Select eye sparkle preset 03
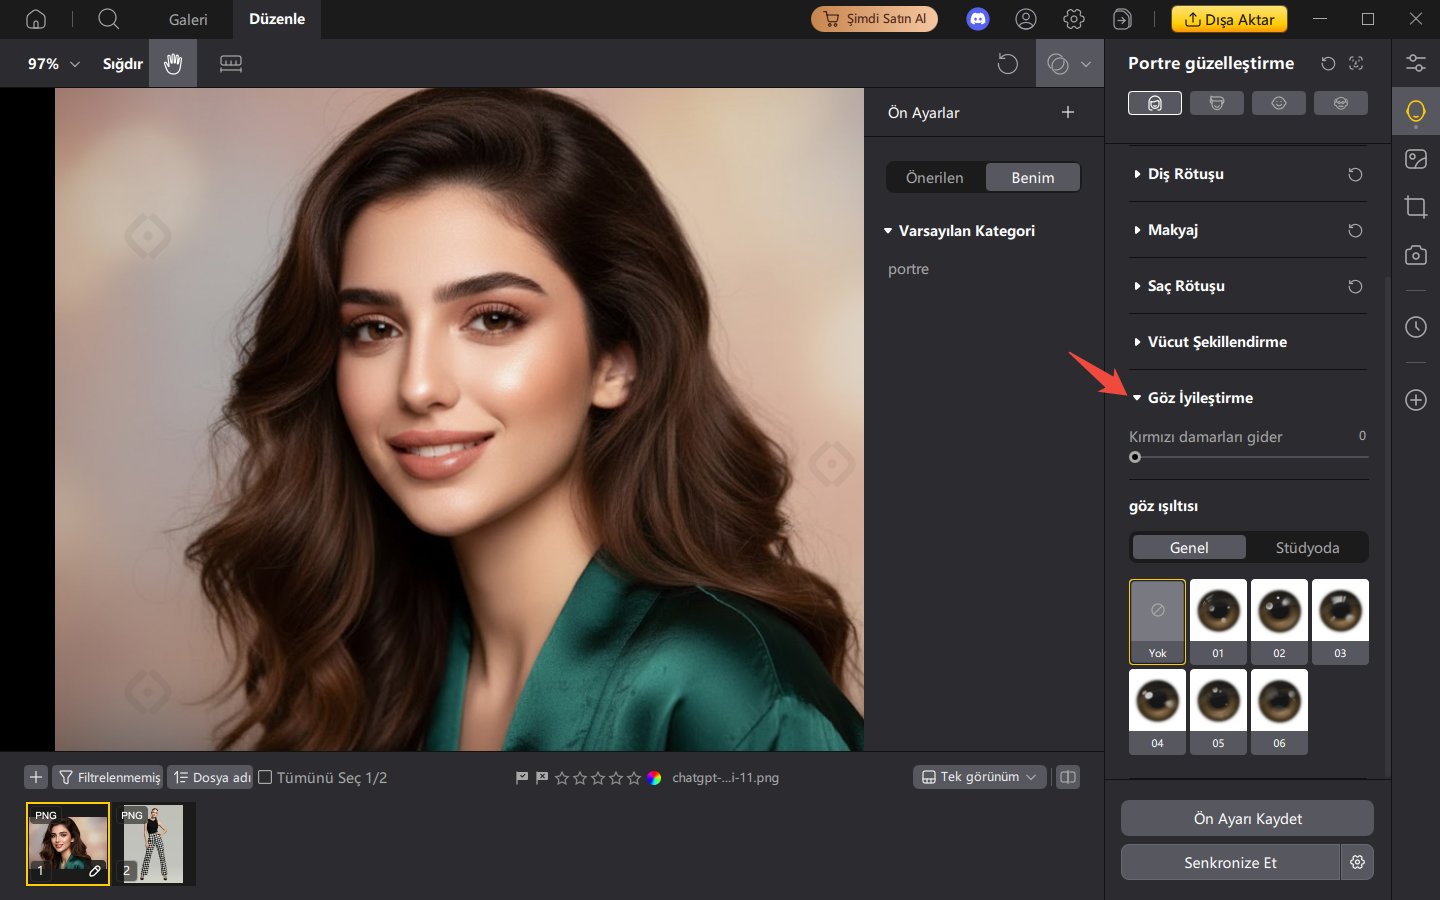Screen dimensions: 1440x900 pyautogui.click(x=1340, y=611)
